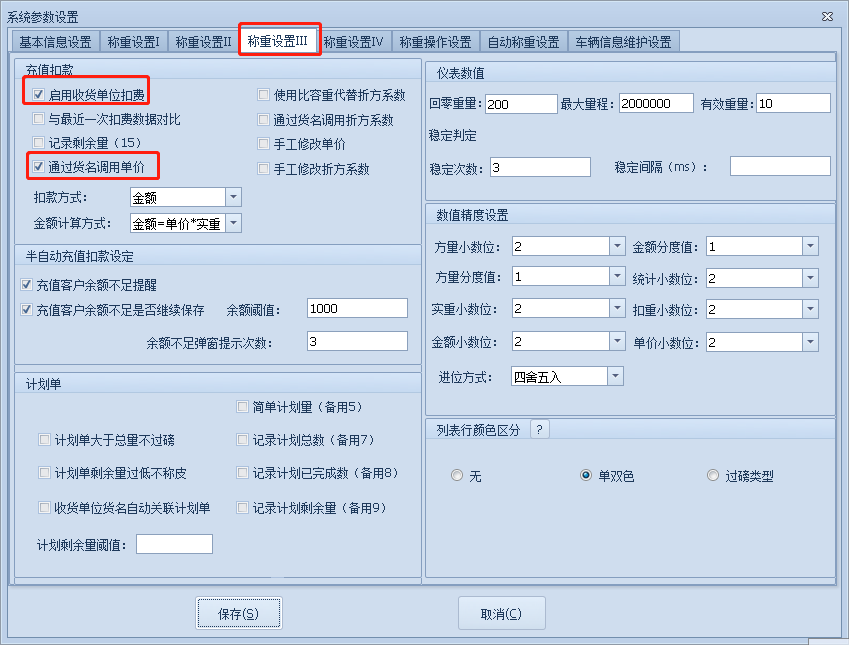Click the 保存(S) button
Viewport: 849px width, 645px height.
[x=238, y=614]
